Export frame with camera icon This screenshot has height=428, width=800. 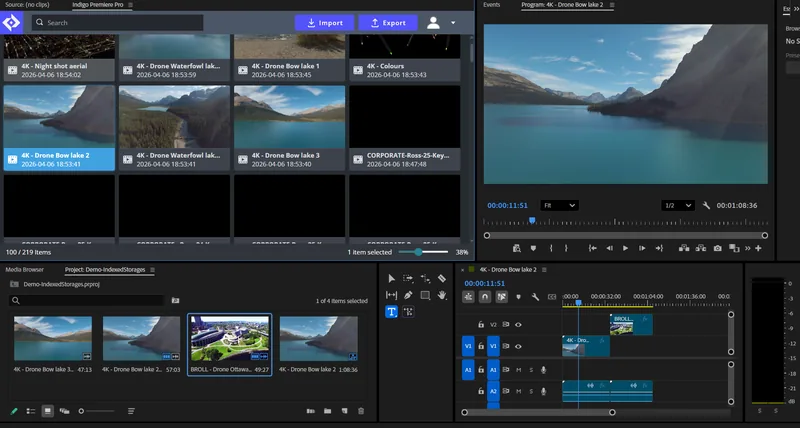pos(718,248)
